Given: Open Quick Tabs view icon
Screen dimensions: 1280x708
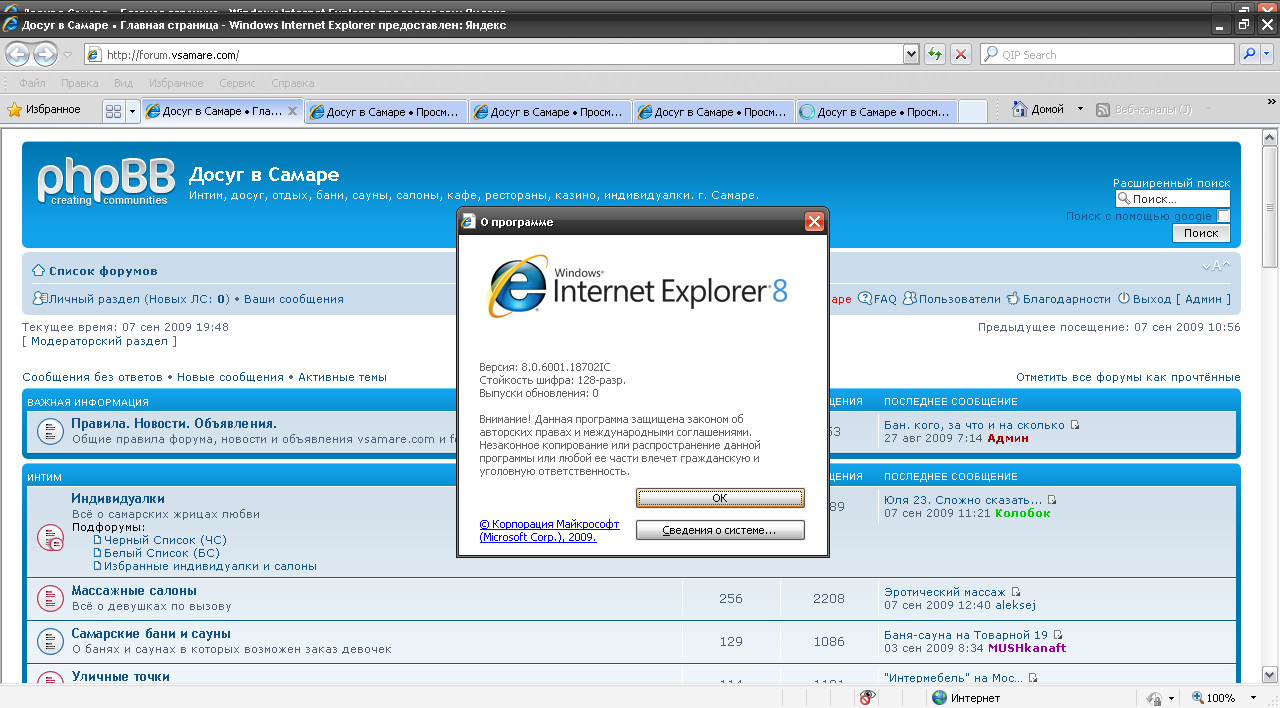Looking at the screenshot, I should (116, 111).
